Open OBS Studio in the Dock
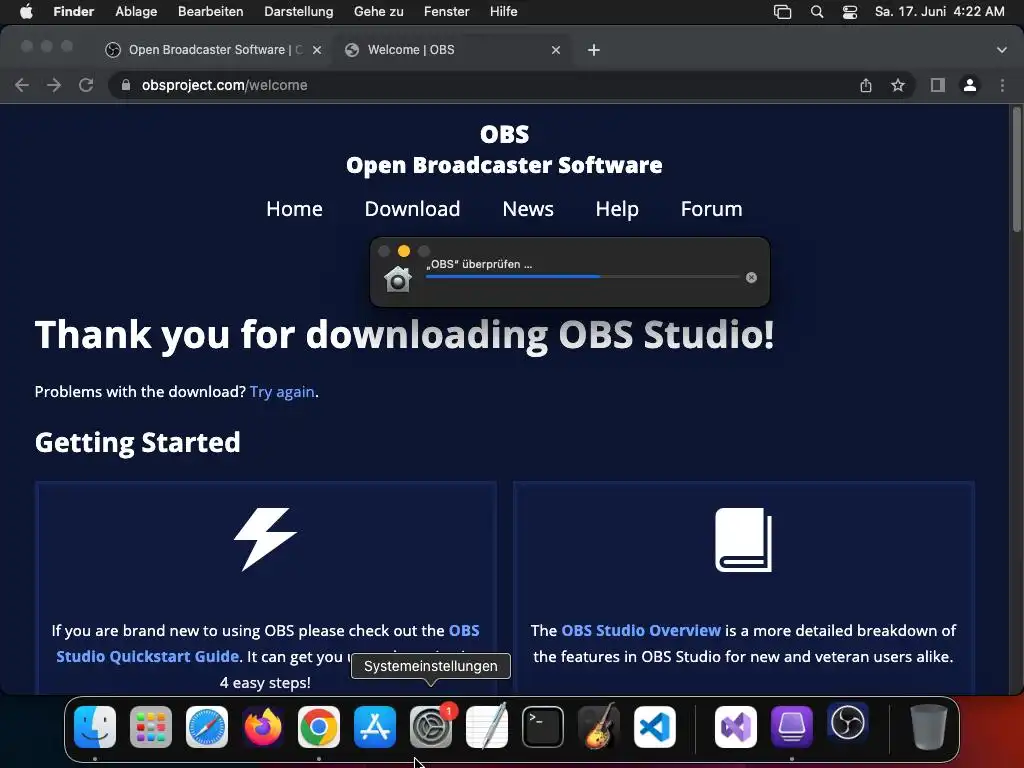Image resolution: width=1024 pixels, height=768 pixels. click(848, 724)
